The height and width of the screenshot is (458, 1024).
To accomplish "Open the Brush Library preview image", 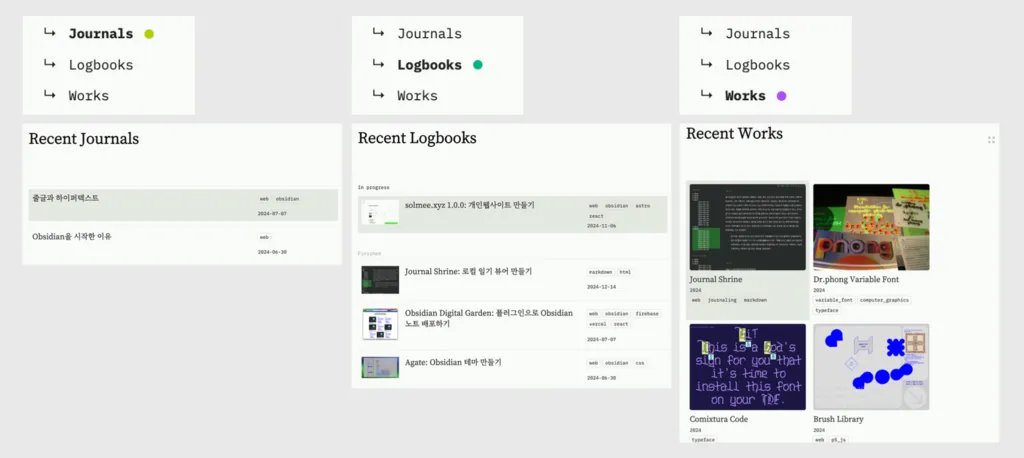I will [870, 366].
